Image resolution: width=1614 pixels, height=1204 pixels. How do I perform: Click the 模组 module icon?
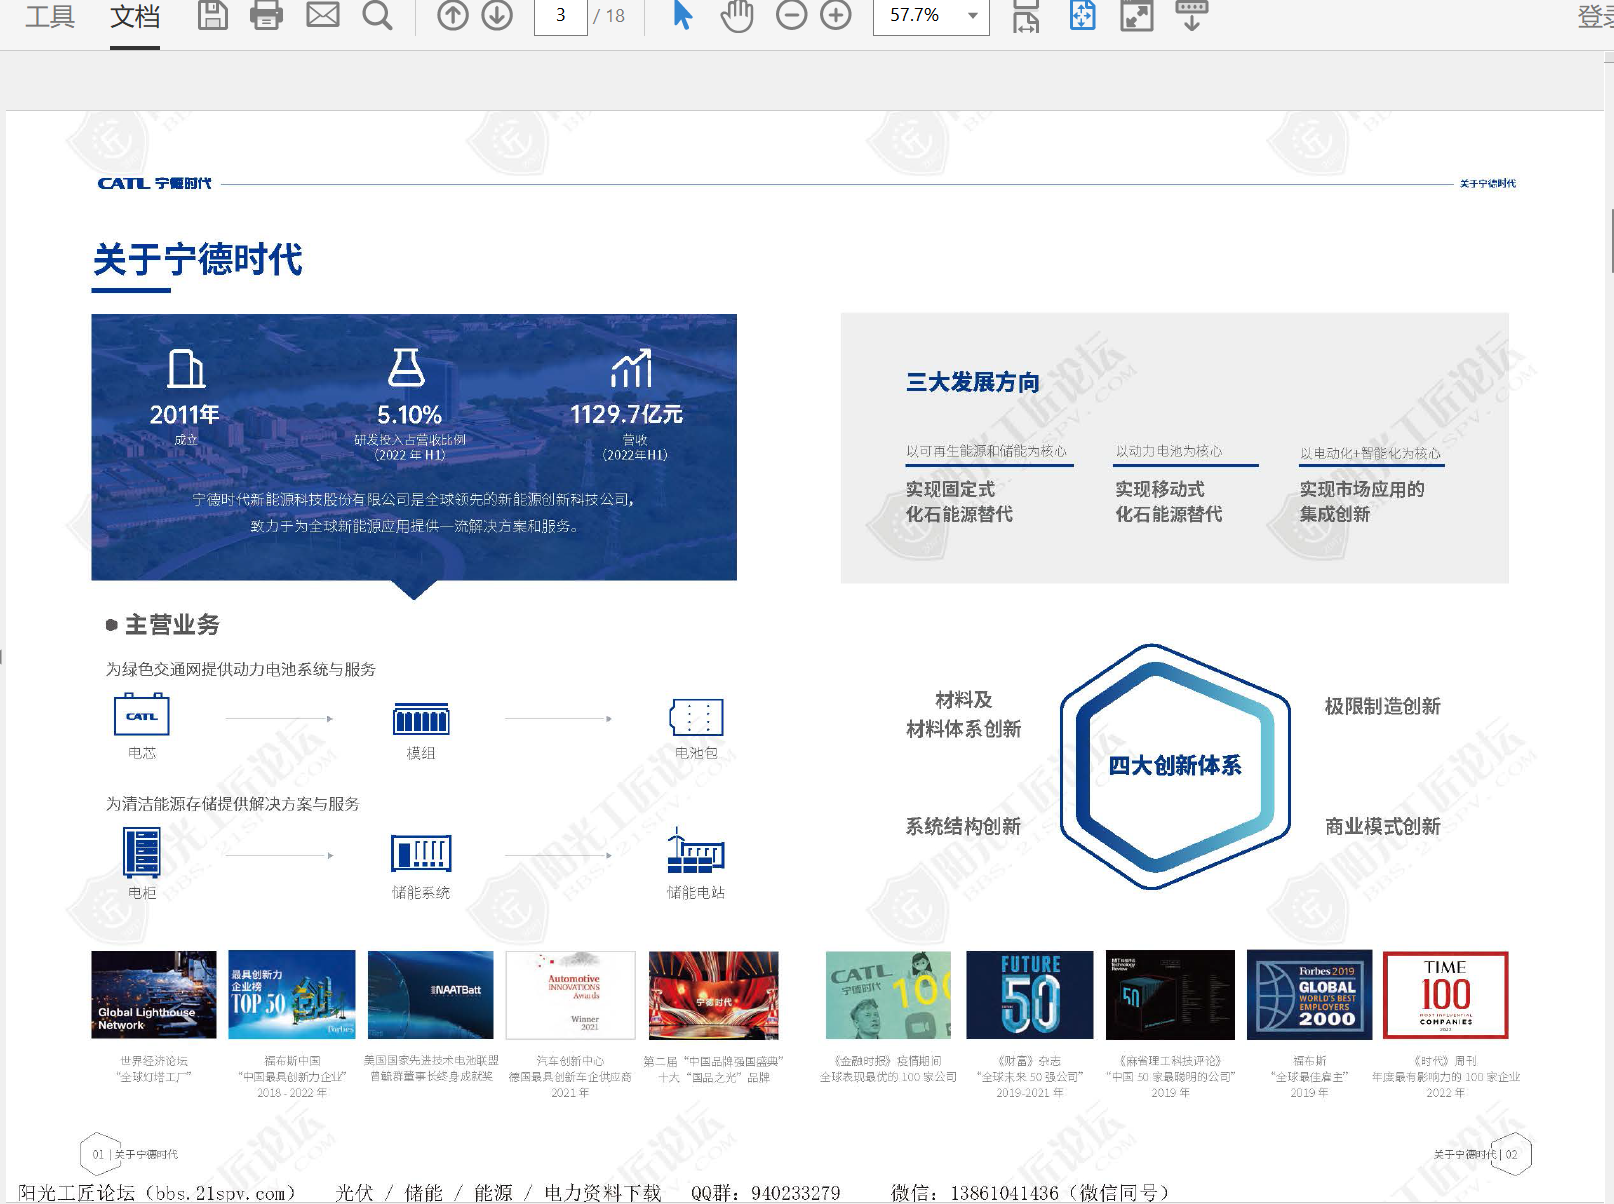click(x=421, y=719)
